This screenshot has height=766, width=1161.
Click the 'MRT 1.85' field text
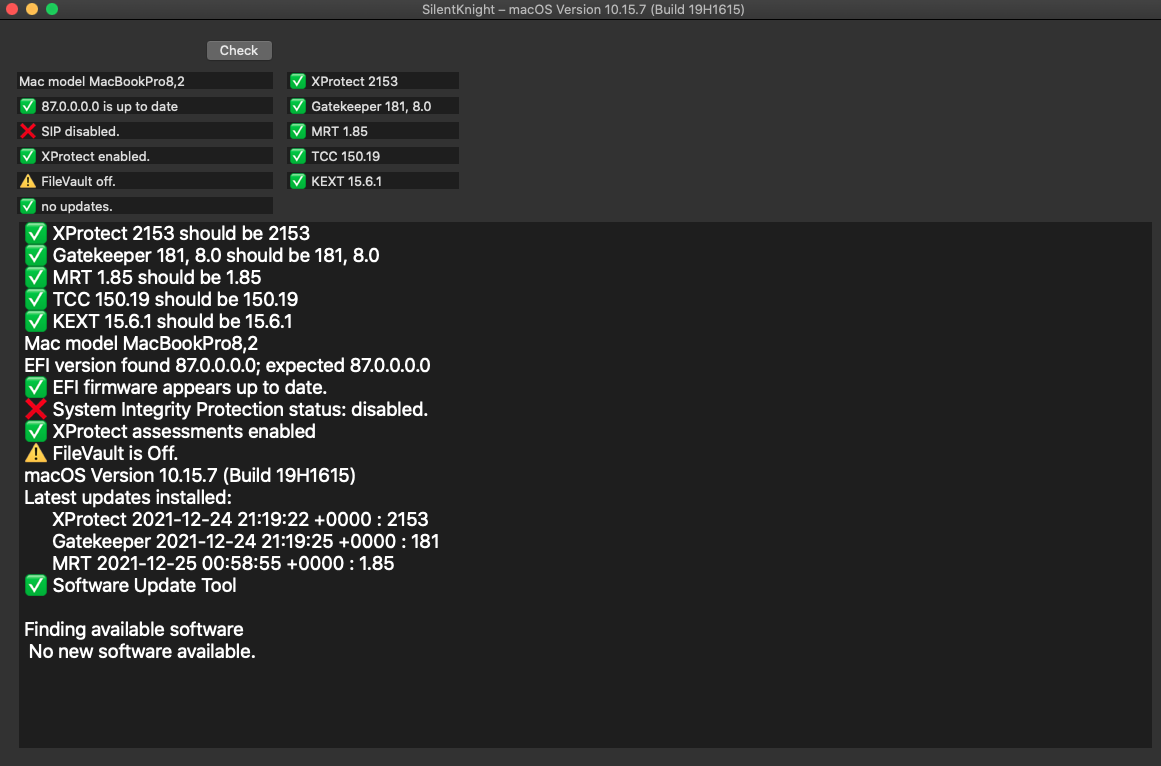[339, 131]
